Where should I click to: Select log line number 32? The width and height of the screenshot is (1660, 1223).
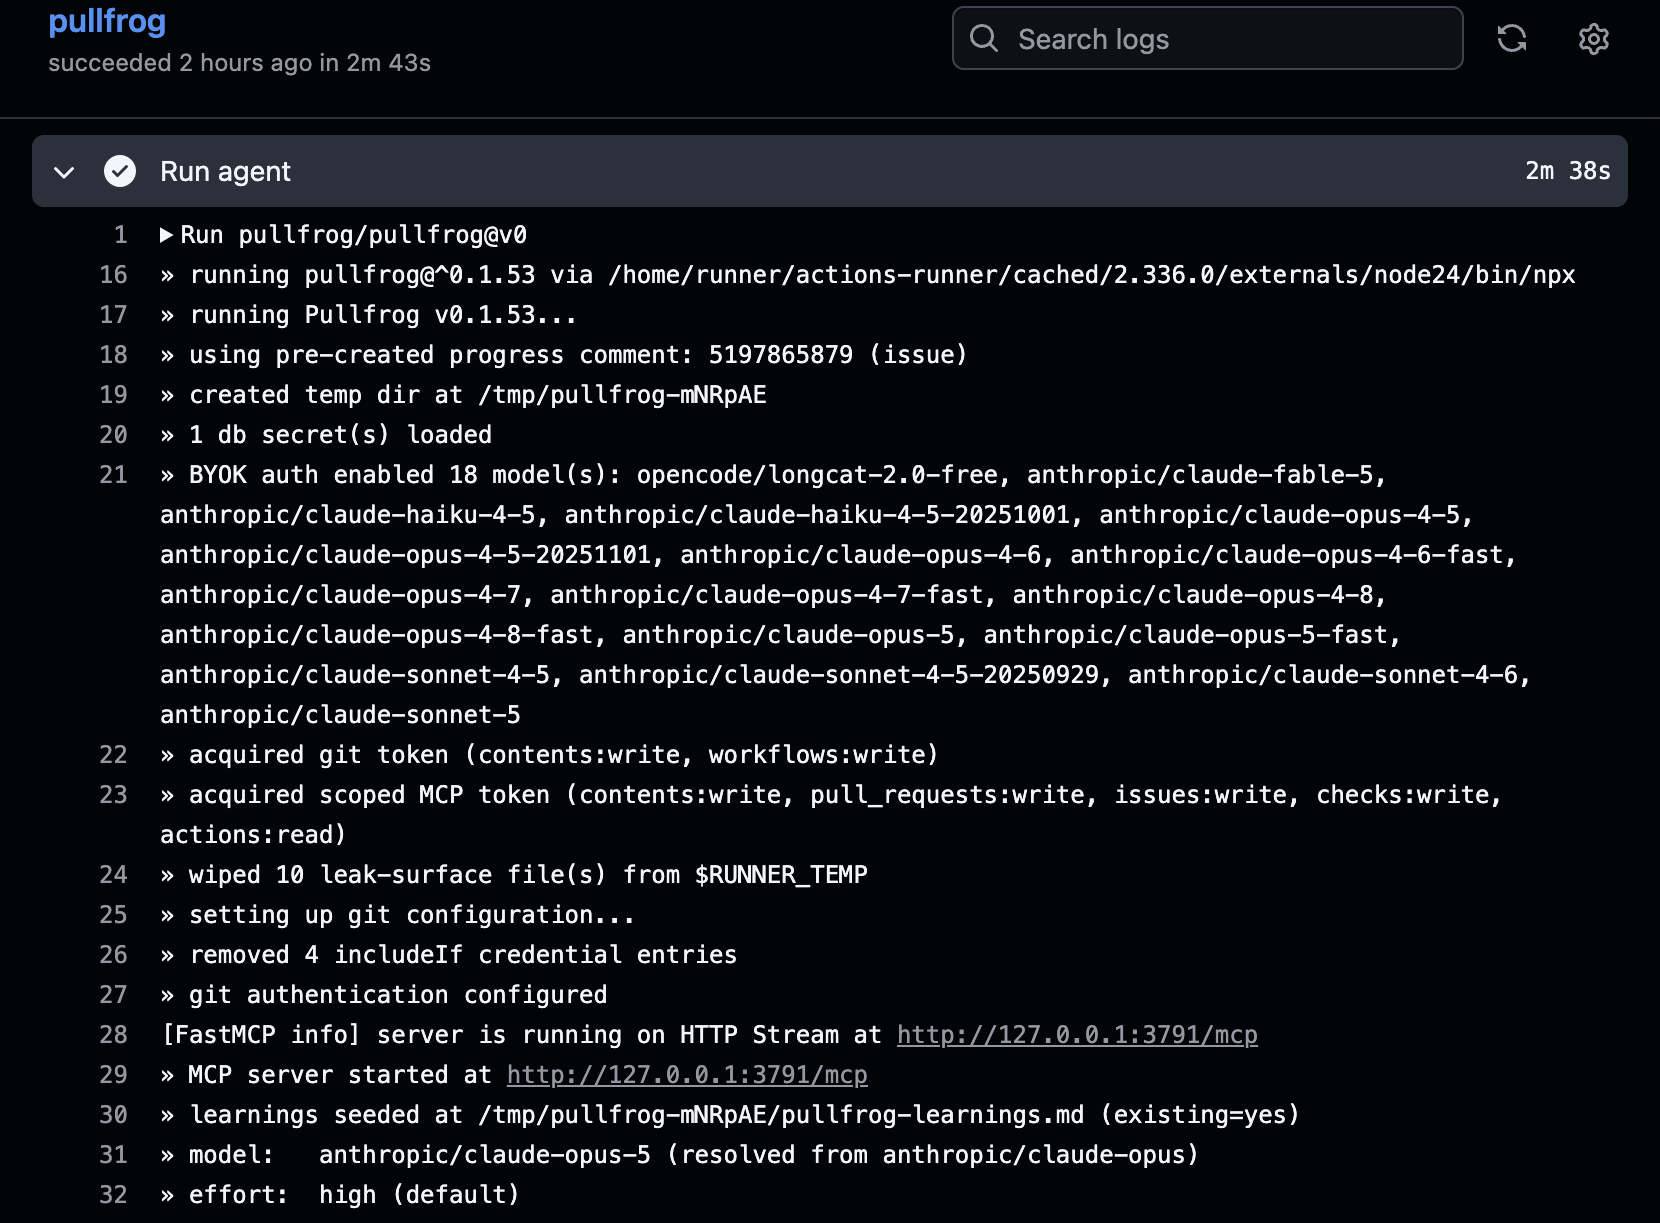[114, 1195]
